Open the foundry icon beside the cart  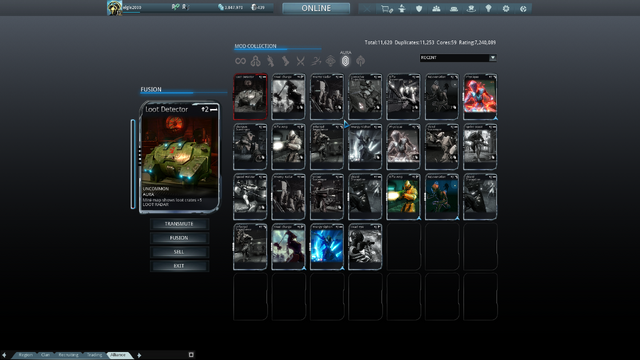pyautogui.click(x=402, y=9)
